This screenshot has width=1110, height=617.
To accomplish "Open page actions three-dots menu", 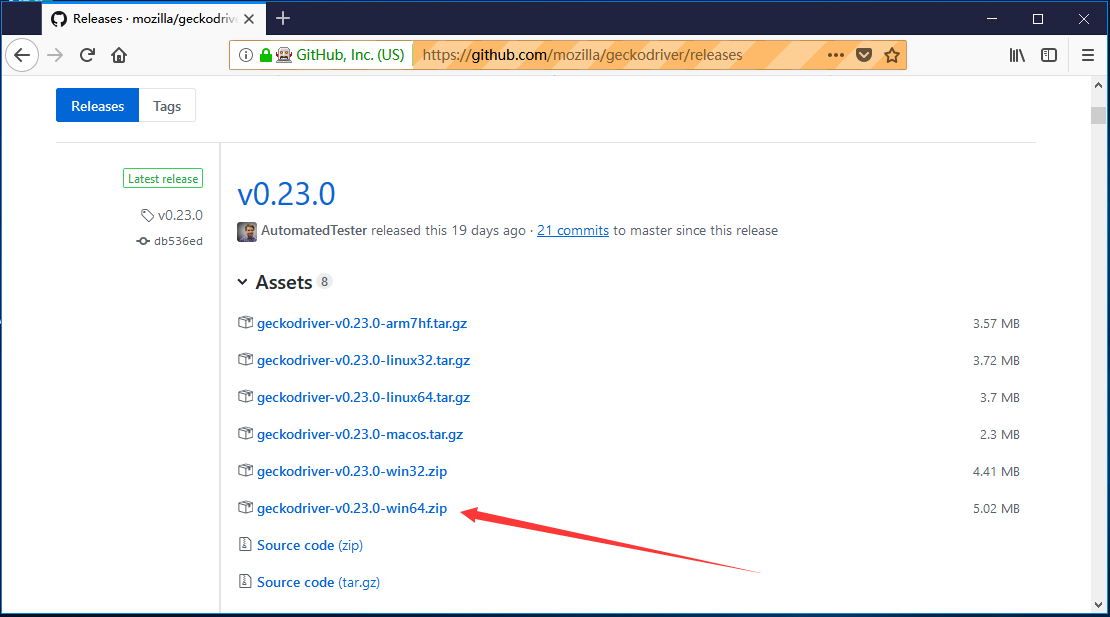I will click(835, 55).
